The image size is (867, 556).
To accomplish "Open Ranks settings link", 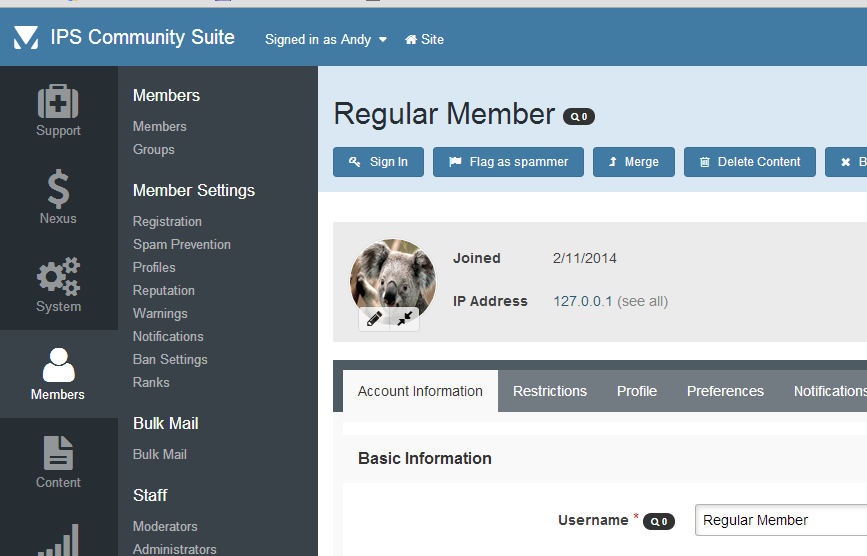I will (151, 382).
